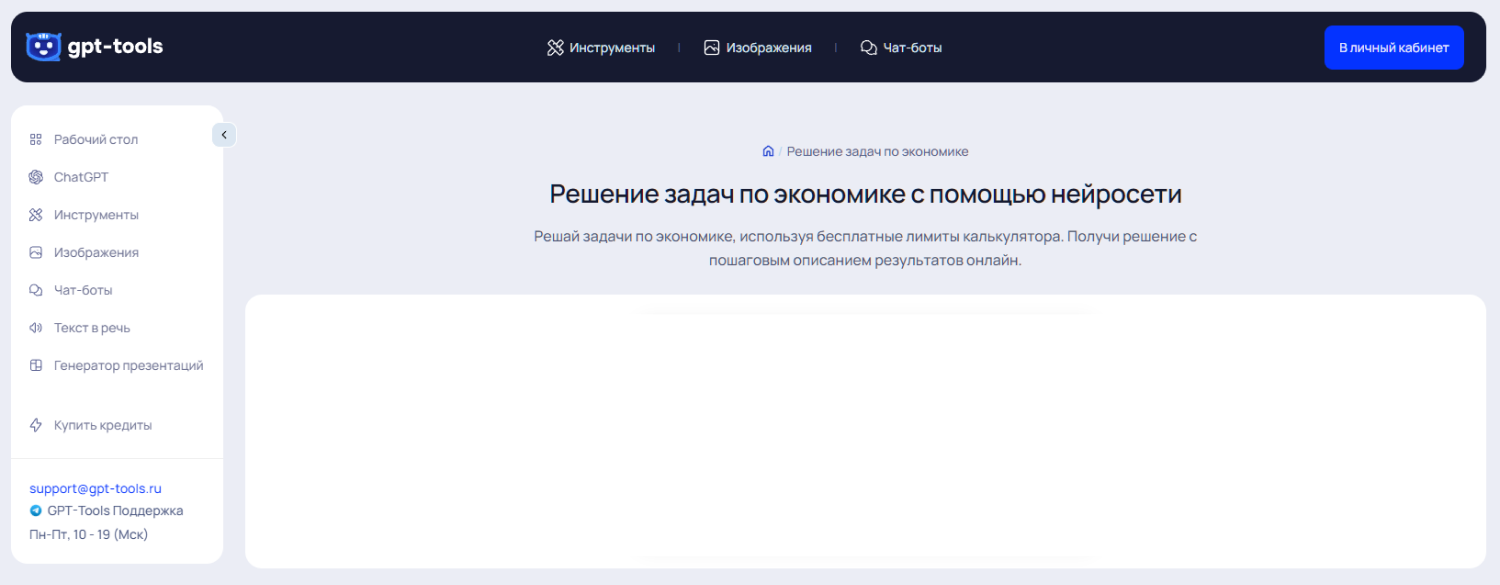Image resolution: width=1500 pixels, height=585 pixels.
Task: Click inside the empty calculator form area
Action: point(866,432)
